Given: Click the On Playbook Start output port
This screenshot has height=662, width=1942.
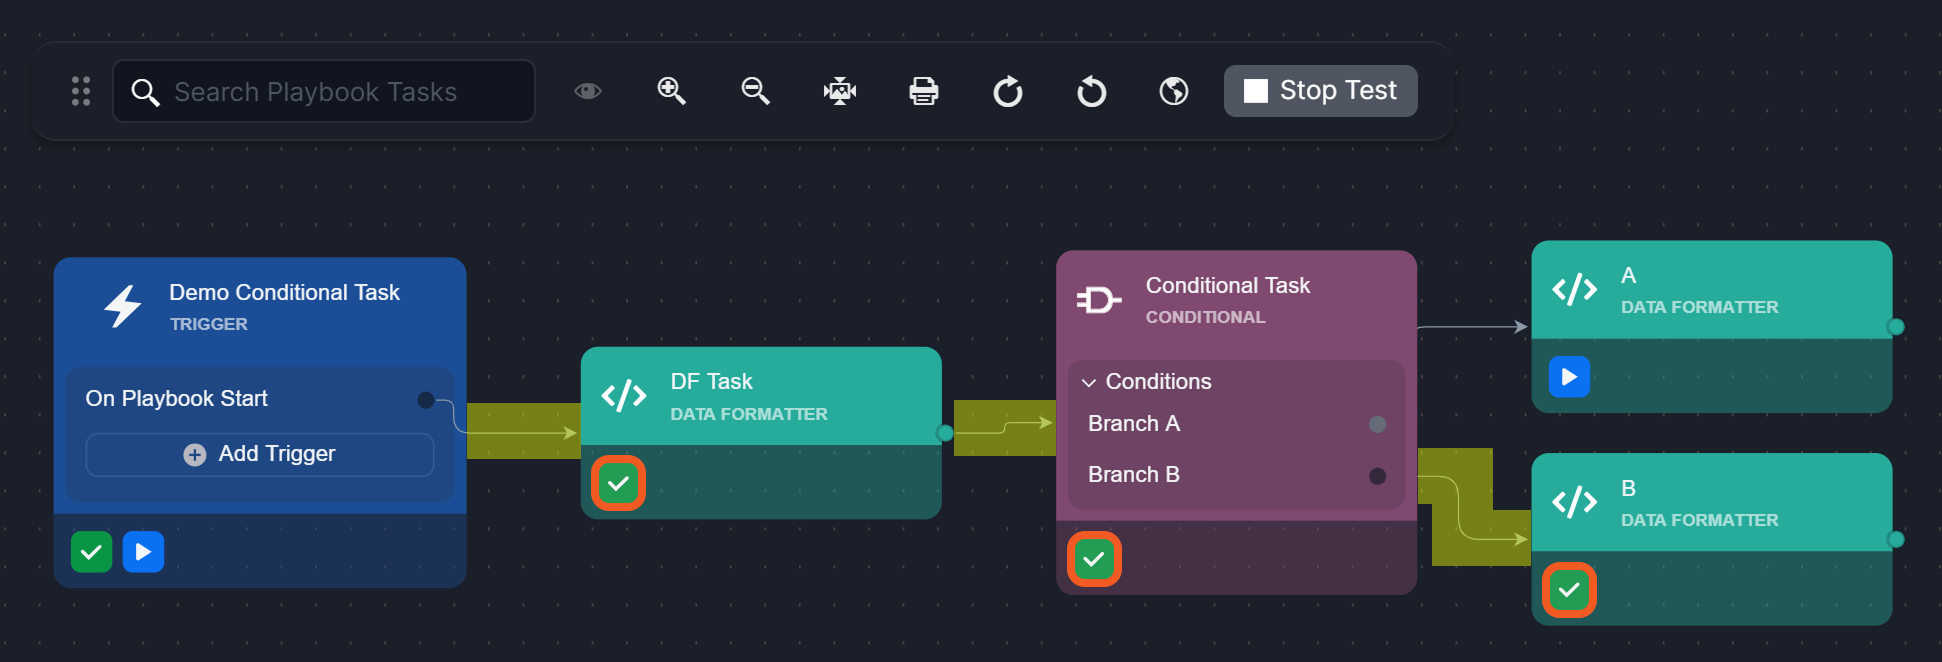Looking at the screenshot, I should click(x=426, y=400).
